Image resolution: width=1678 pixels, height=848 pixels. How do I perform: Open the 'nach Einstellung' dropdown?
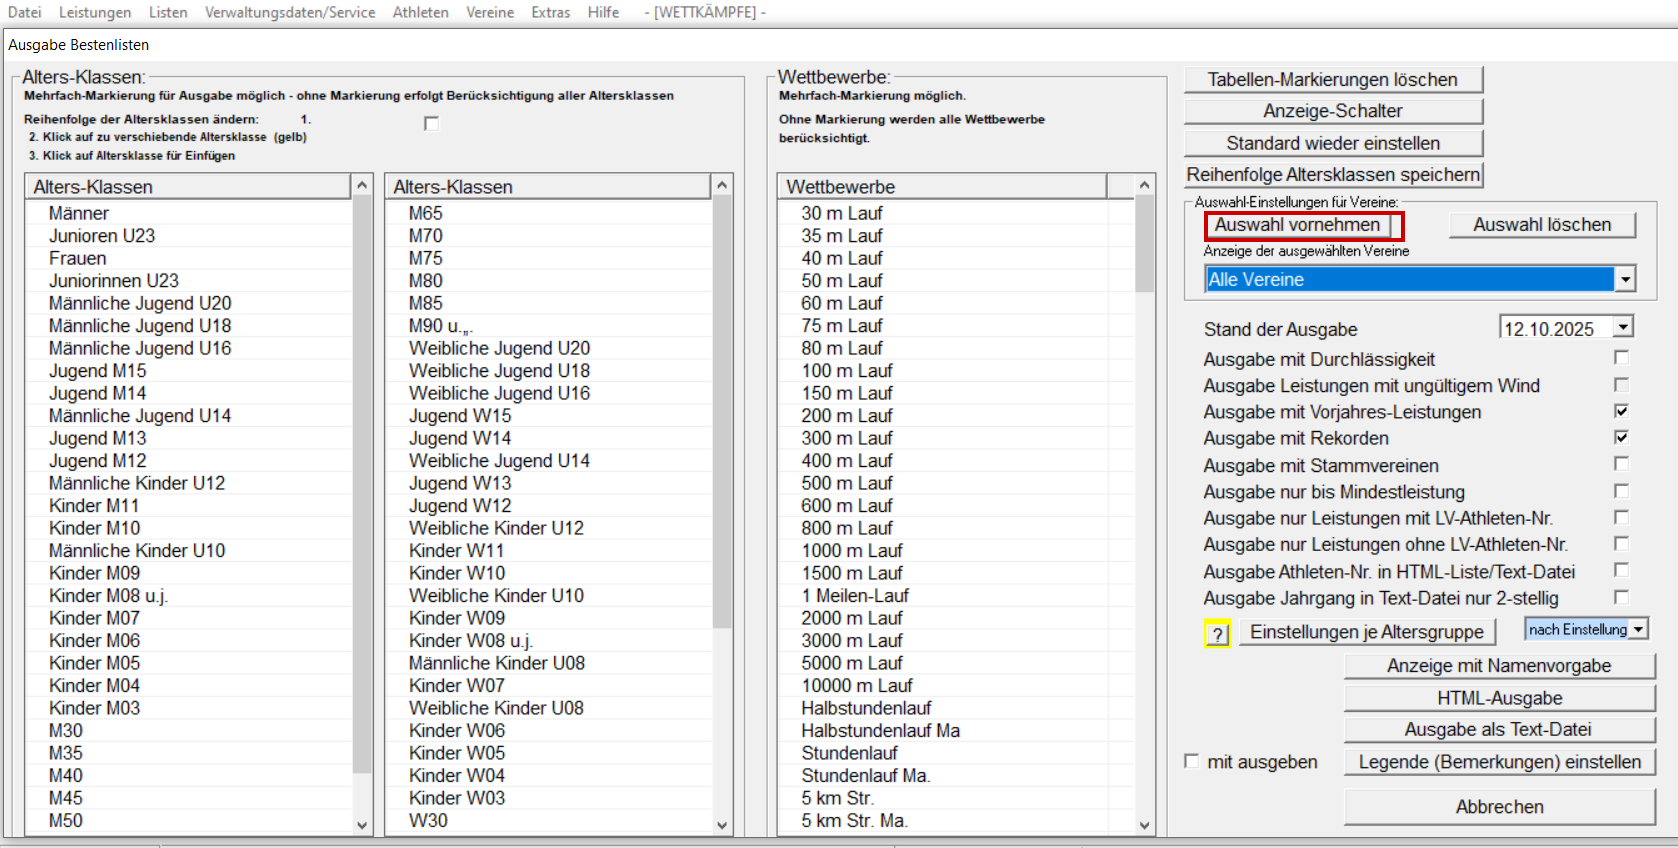tap(1638, 629)
